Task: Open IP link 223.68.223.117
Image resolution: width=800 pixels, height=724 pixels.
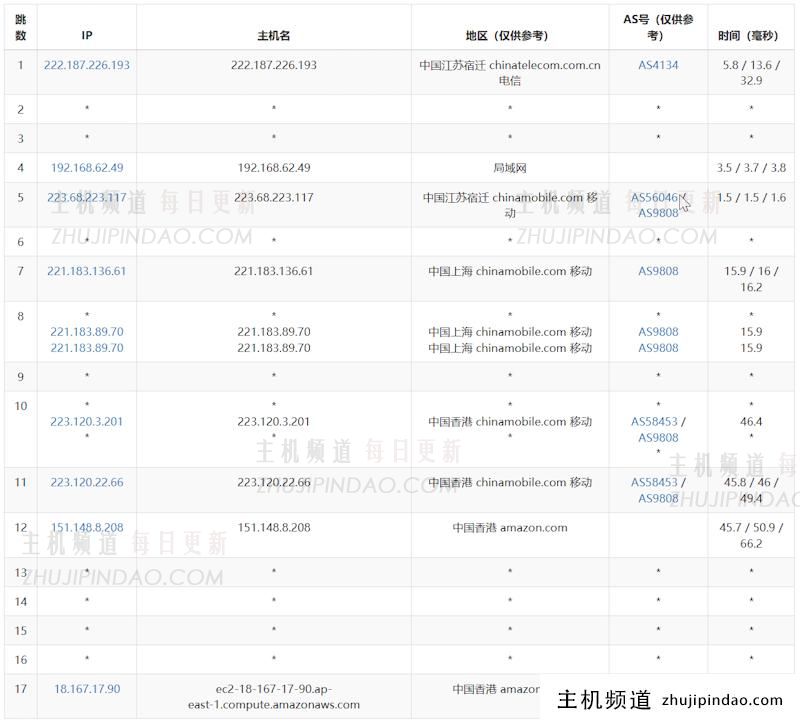Action: click(x=87, y=197)
